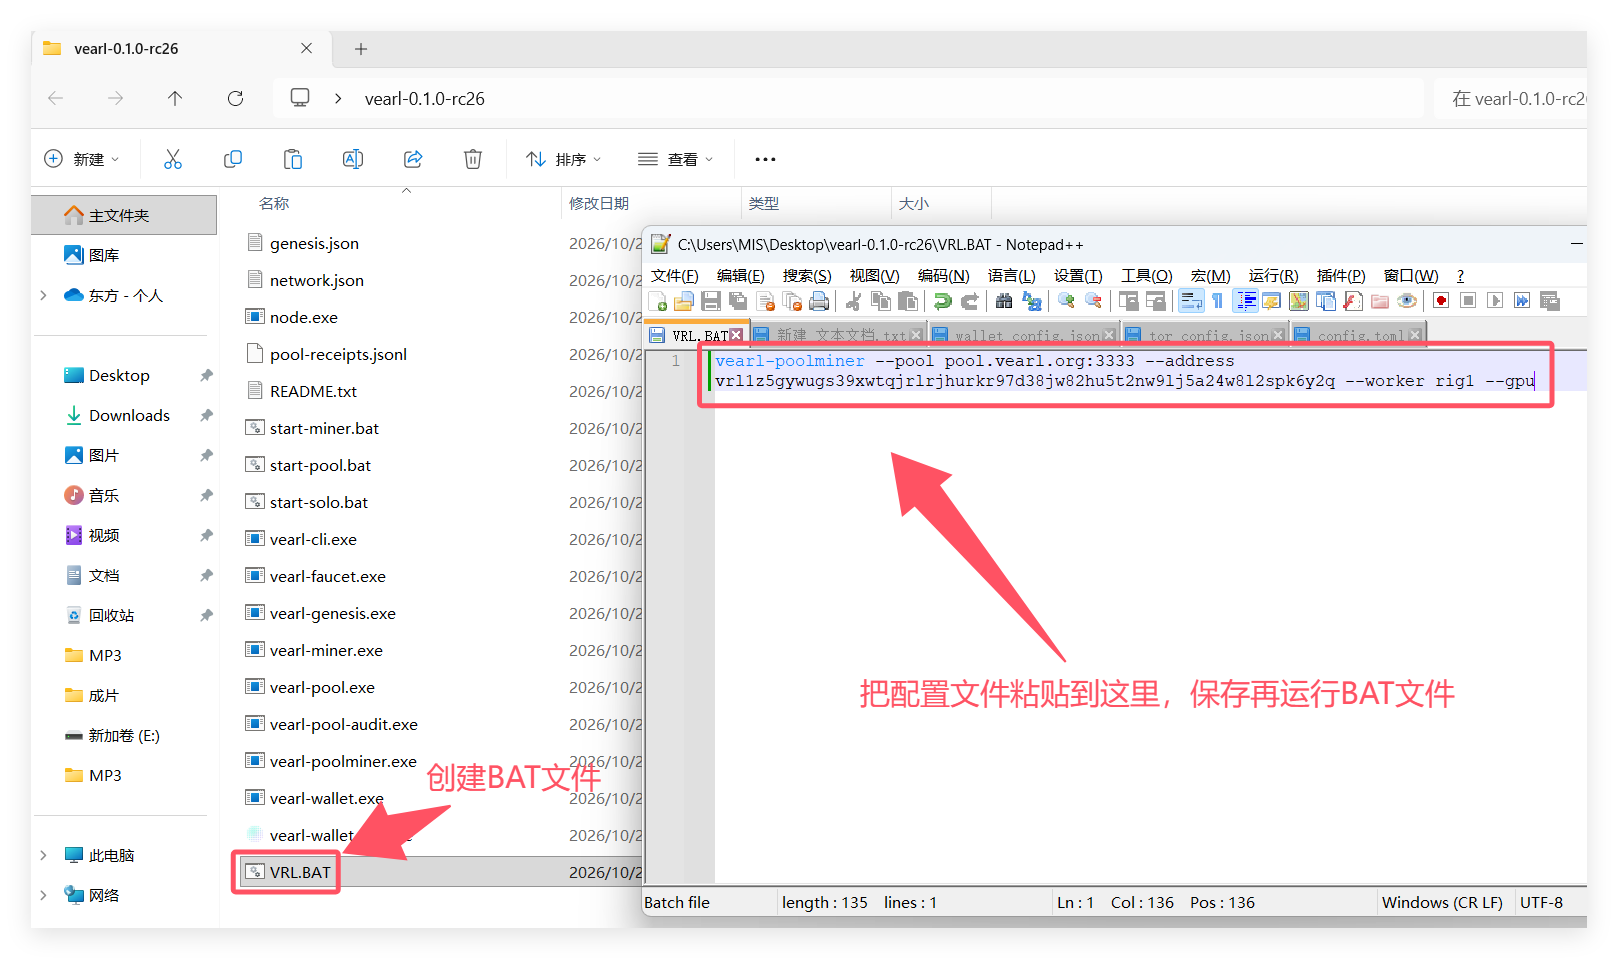Expand the 此电脑 tree node

tap(43, 855)
